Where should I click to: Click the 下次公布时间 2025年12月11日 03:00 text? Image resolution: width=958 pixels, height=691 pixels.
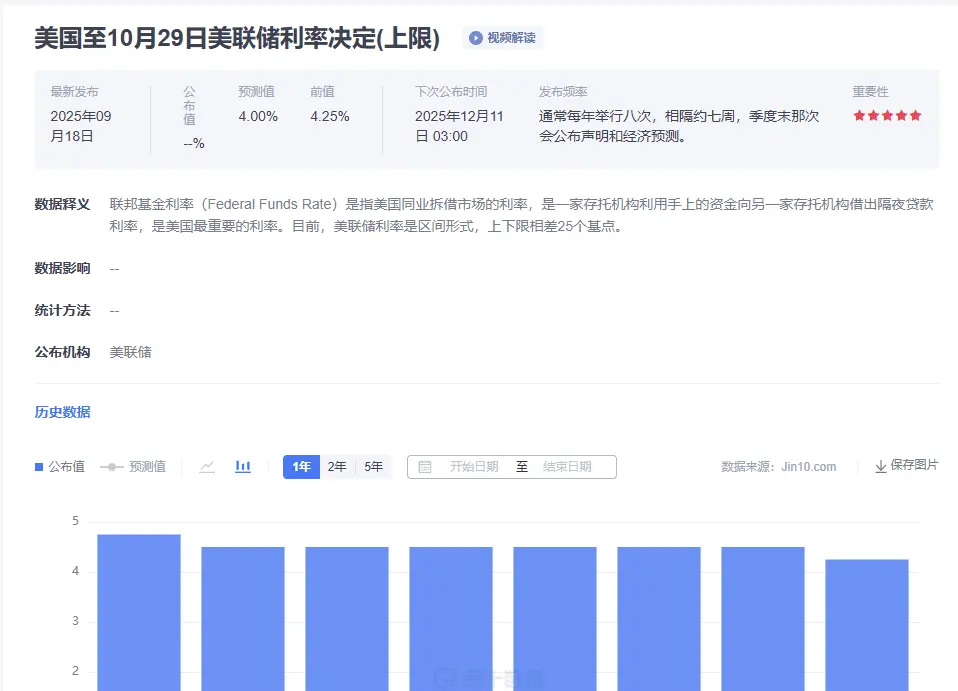pos(459,126)
